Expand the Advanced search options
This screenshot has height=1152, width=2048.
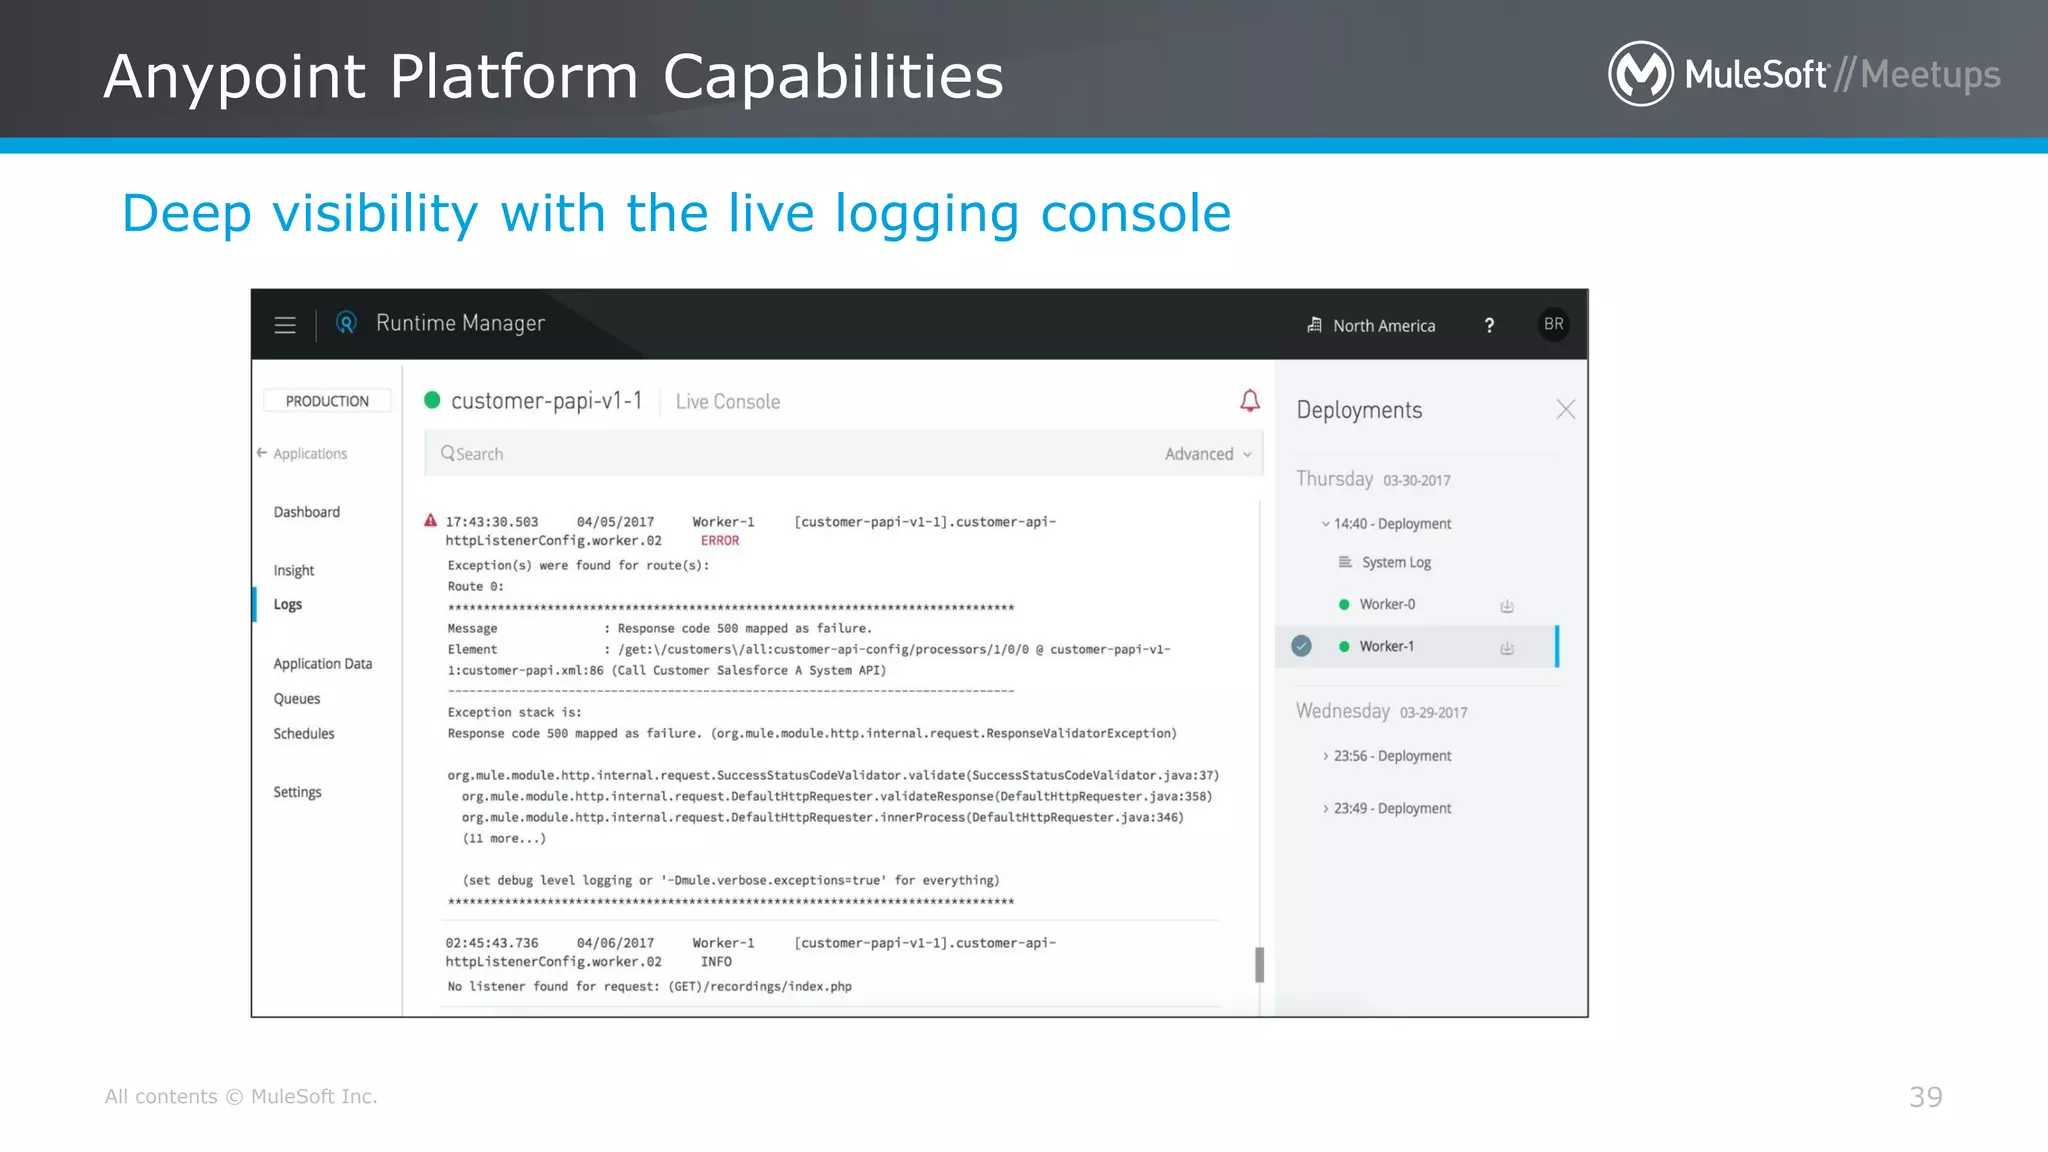click(x=1208, y=454)
